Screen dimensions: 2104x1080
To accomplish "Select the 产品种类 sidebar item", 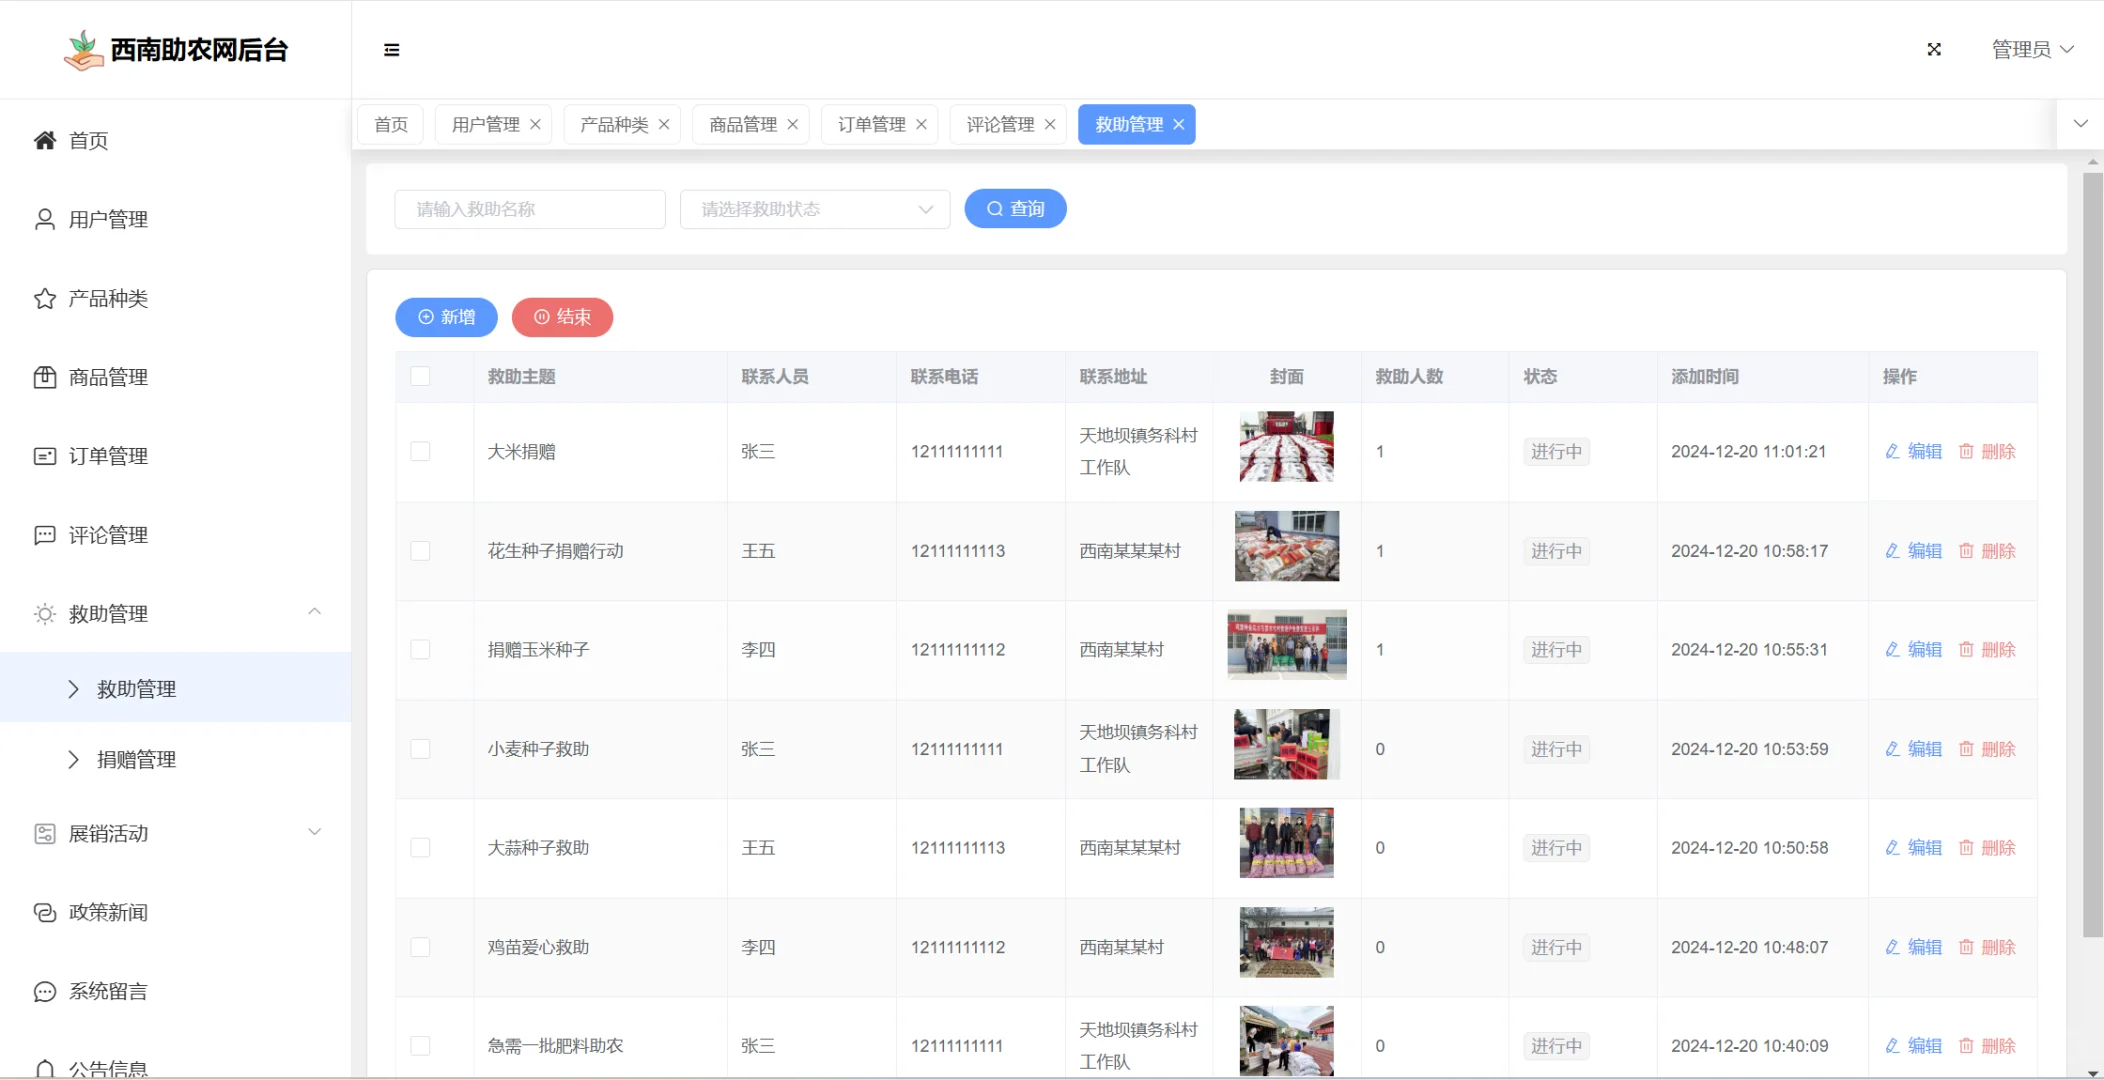I will [x=107, y=298].
